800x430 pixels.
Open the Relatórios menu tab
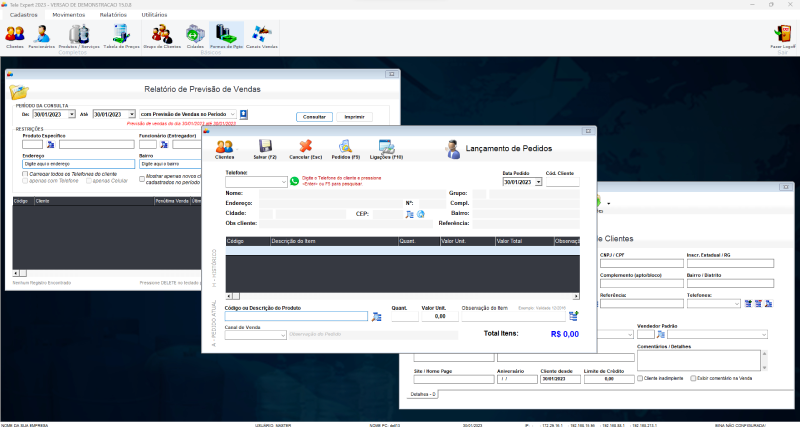coord(113,15)
